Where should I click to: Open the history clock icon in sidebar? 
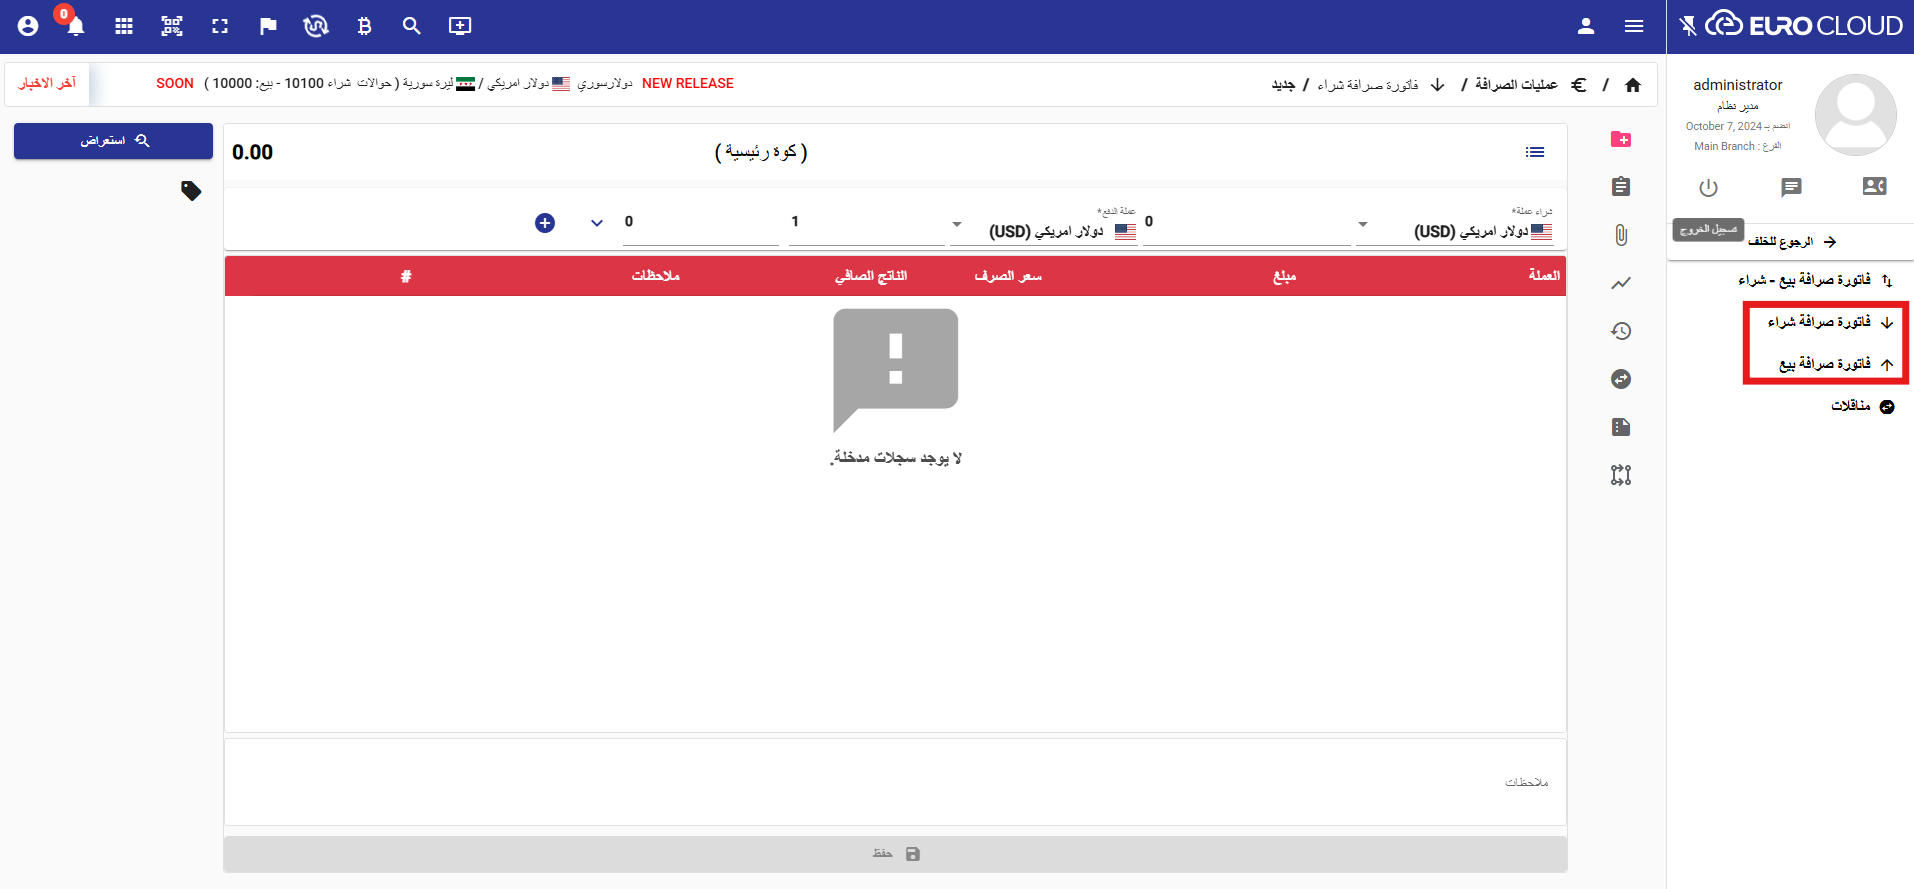point(1621,331)
